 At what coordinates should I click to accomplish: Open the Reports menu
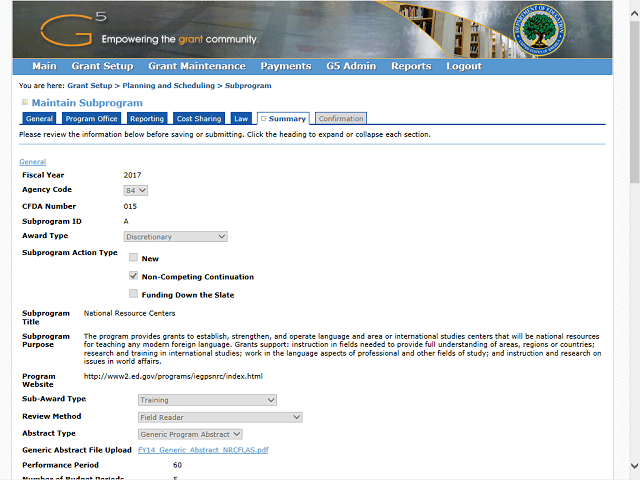click(x=411, y=66)
